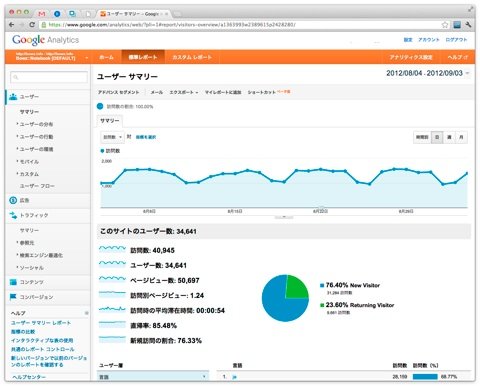Viewport: 480px width, 386px height.
Task: Click the Users section people icon
Action: pyautogui.click(x=13, y=97)
